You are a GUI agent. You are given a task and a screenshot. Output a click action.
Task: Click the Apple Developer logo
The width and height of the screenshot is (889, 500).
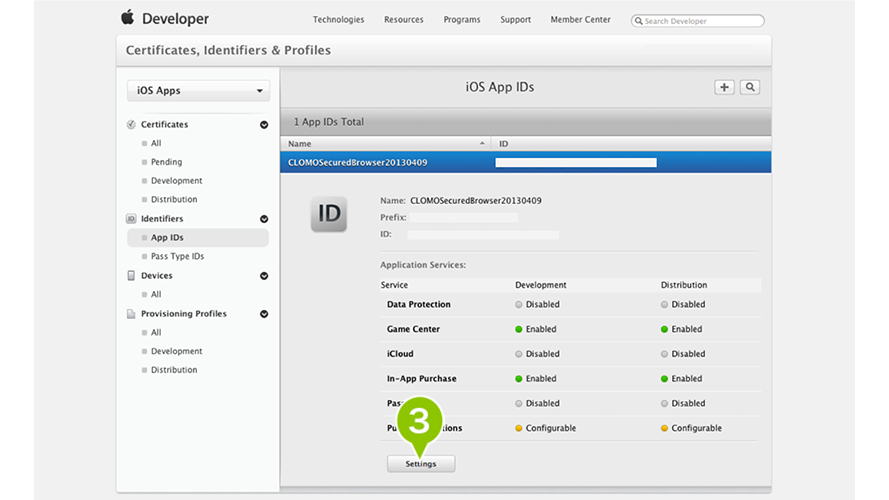pos(165,18)
